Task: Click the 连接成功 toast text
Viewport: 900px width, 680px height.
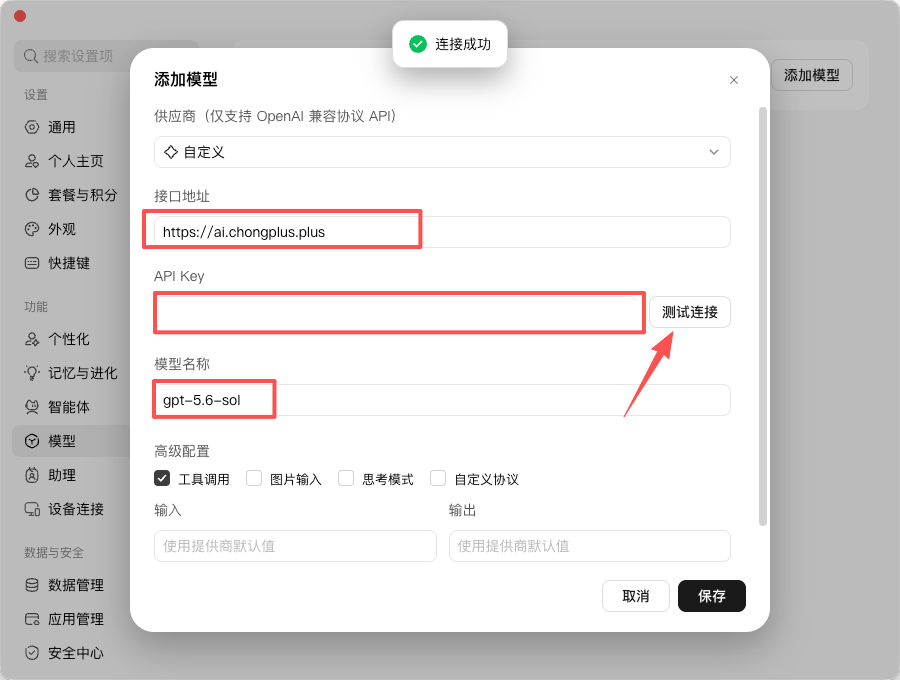Action: [x=463, y=44]
